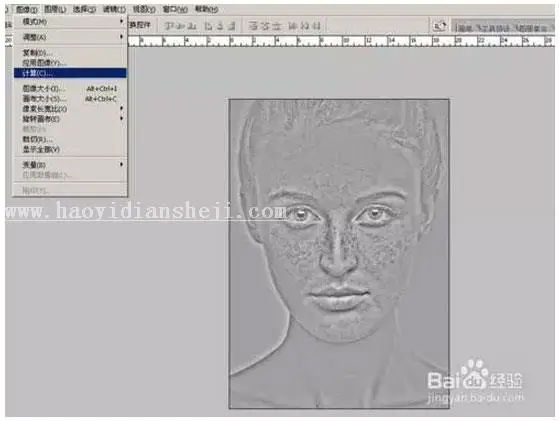Click the distribute top edges icon

(x=253, y=26)
